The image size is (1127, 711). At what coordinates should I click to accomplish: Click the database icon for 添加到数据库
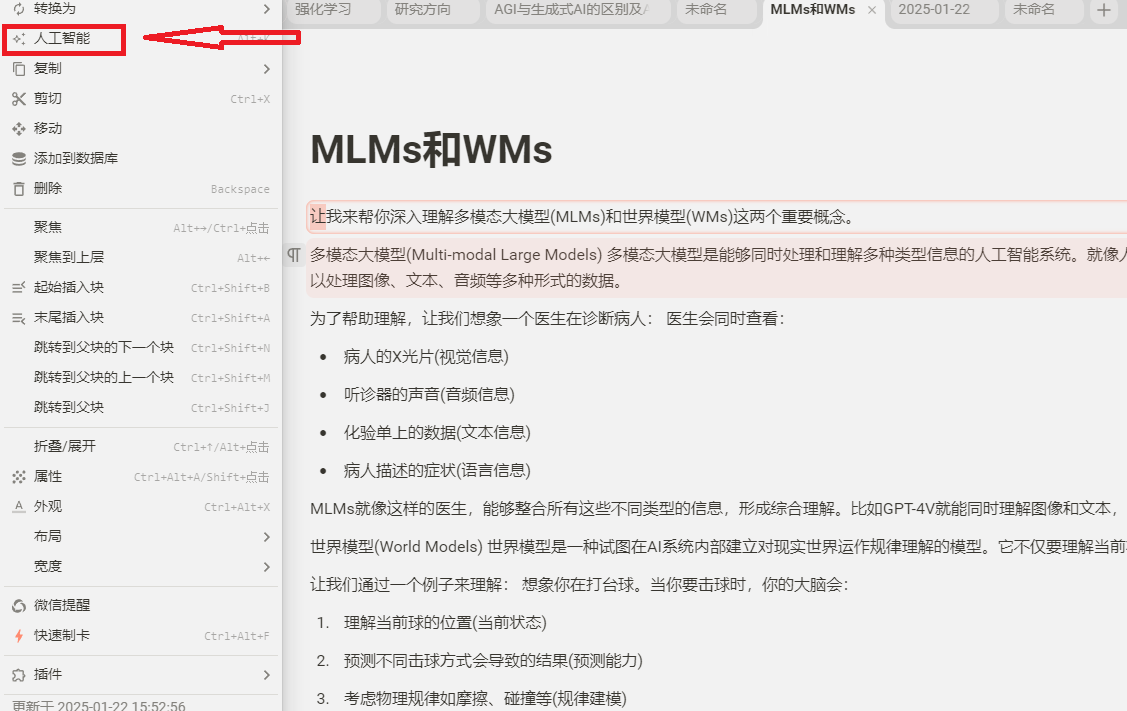click(18, 159)
